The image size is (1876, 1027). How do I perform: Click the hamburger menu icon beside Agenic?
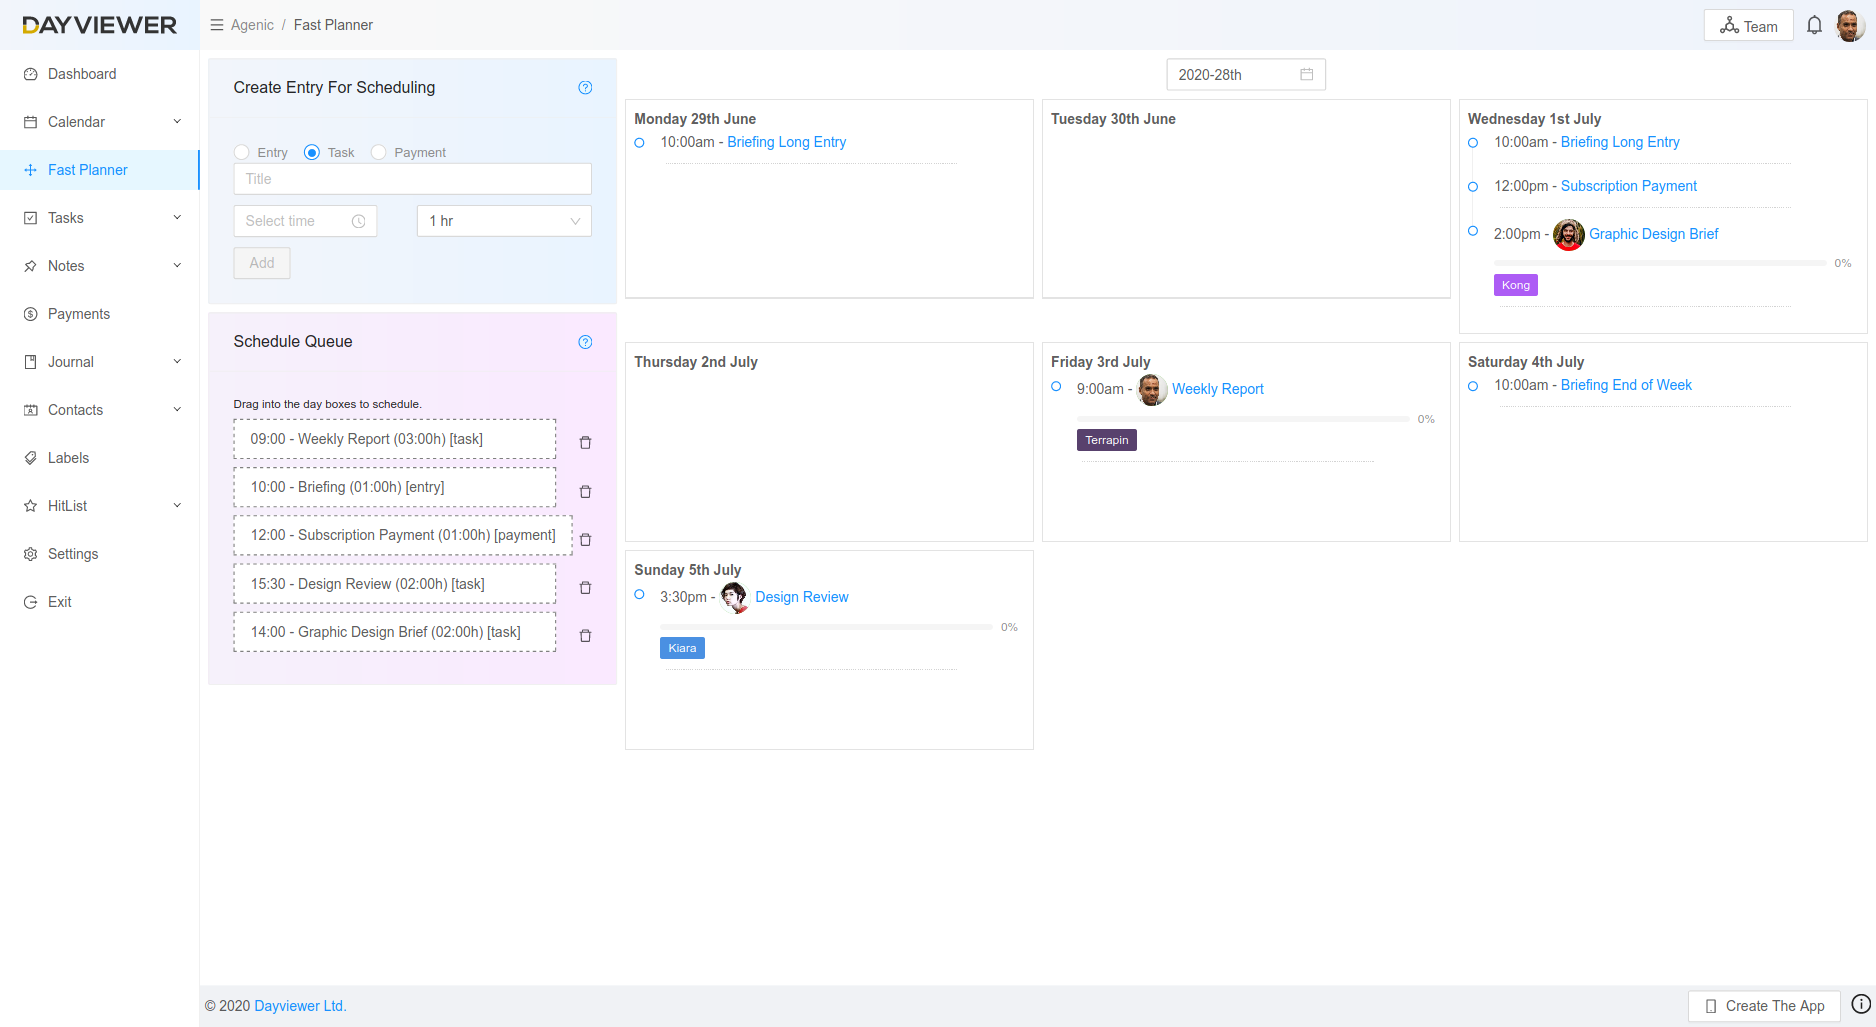pos(216,25)
